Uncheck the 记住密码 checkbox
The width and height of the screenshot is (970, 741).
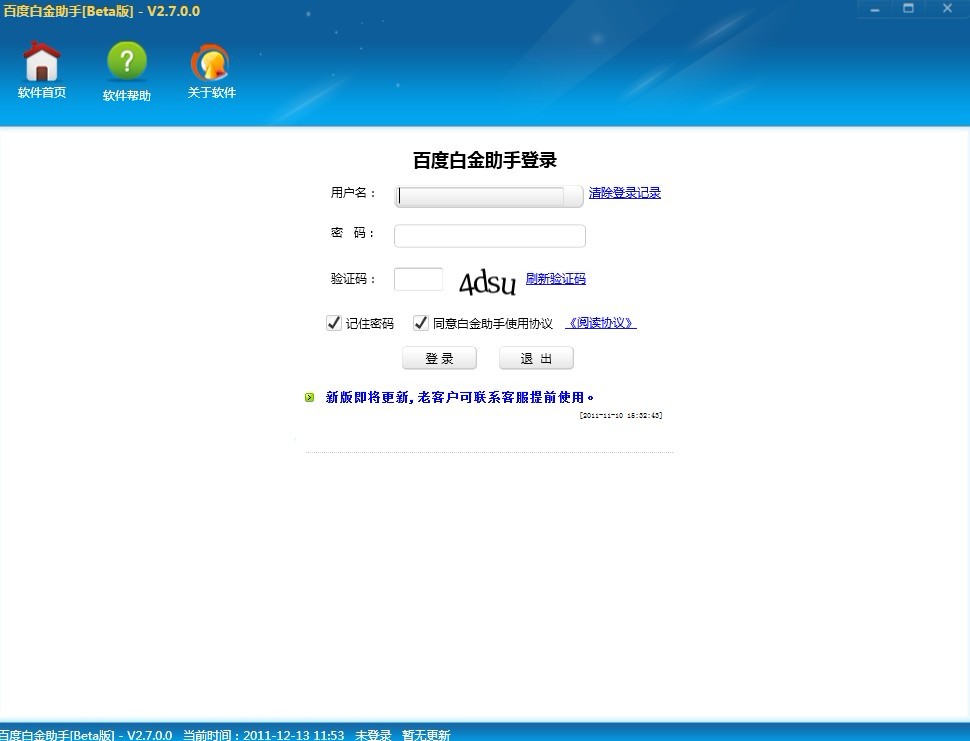(x=334, y=323)
